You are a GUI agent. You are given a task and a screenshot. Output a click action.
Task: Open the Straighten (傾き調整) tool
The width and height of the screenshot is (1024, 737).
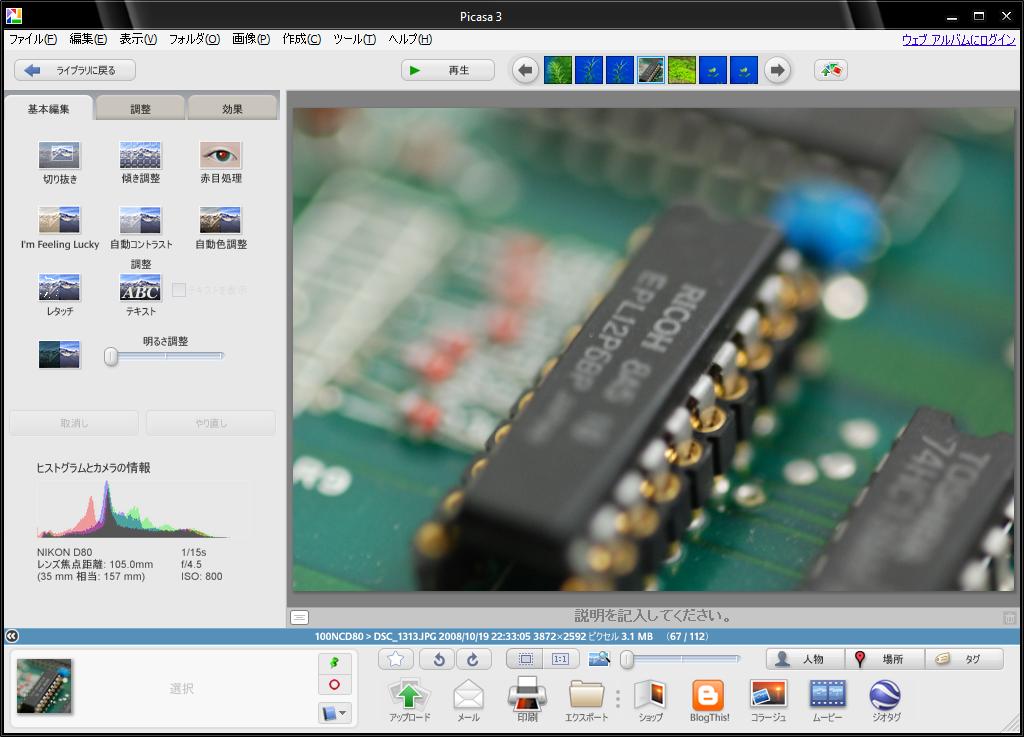point(140,155)
